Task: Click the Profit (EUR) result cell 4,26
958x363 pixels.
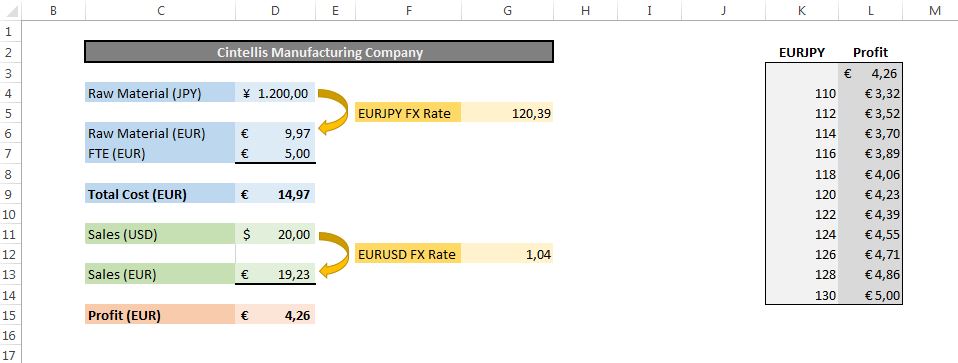Action: (276, 315)
